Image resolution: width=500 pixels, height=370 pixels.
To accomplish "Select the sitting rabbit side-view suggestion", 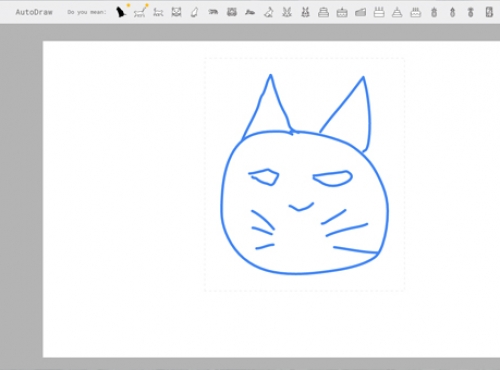I will pyautogui.click(x=268, y=13).
